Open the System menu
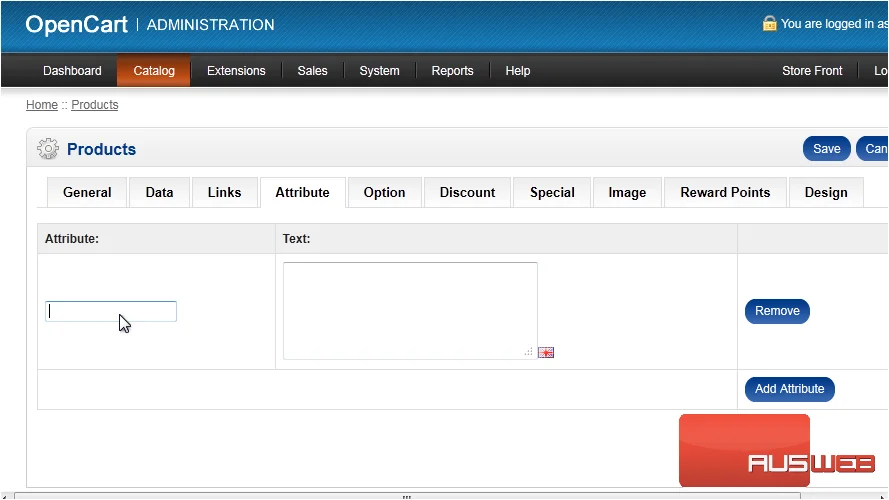The height and width of the screenshot is (500, 889). 379,71
